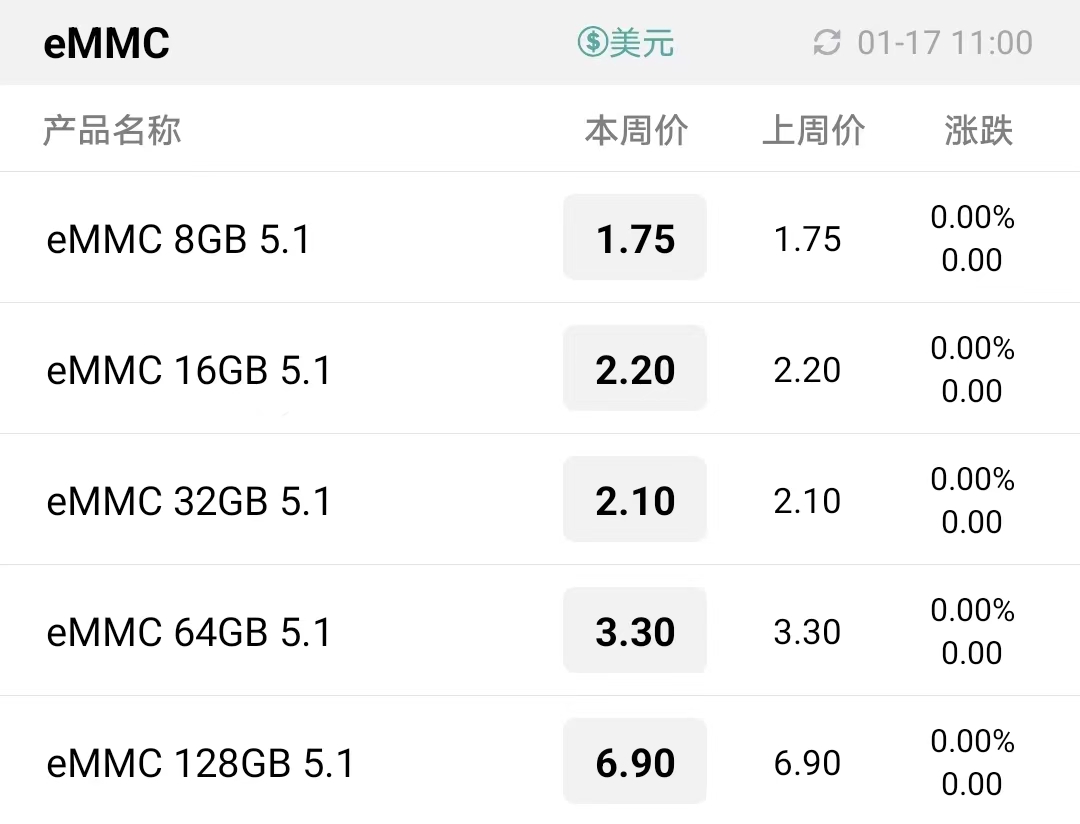
Task: Select the eMMC 64GB 5.1 entry
Action: click(x=540, y=630)
